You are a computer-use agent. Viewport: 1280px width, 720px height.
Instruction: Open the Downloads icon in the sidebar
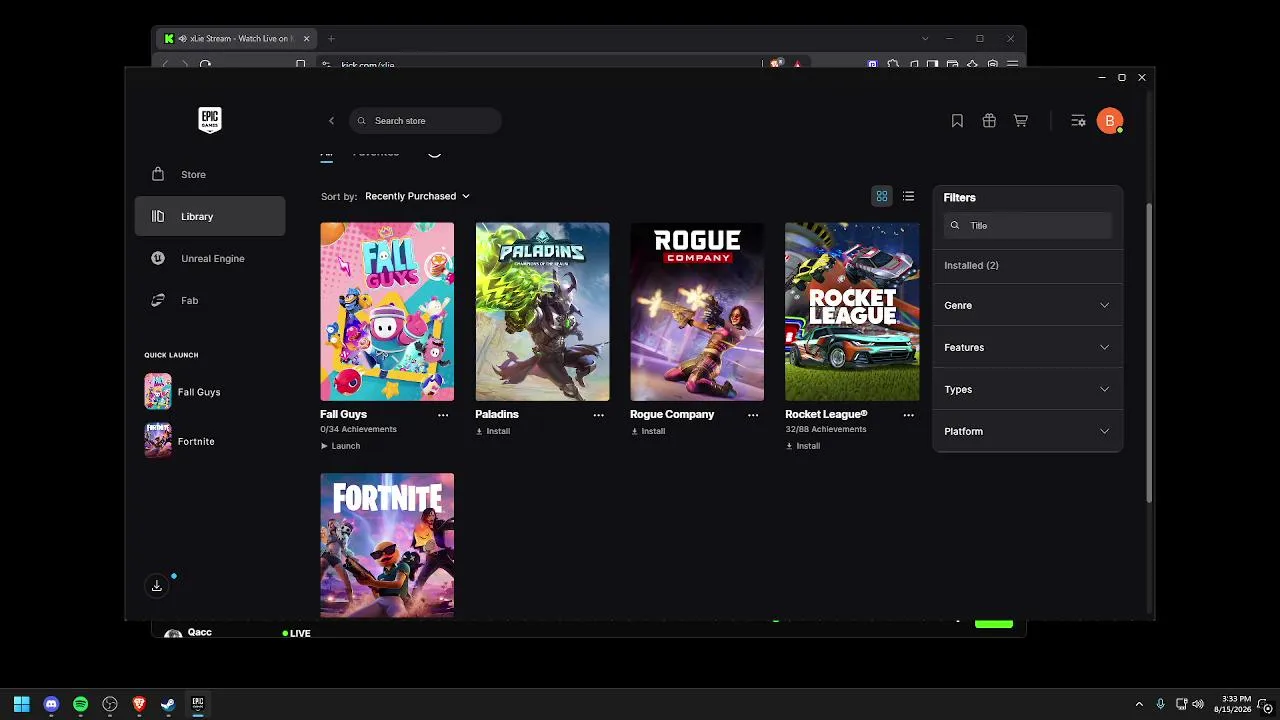(x=157, y=586)
